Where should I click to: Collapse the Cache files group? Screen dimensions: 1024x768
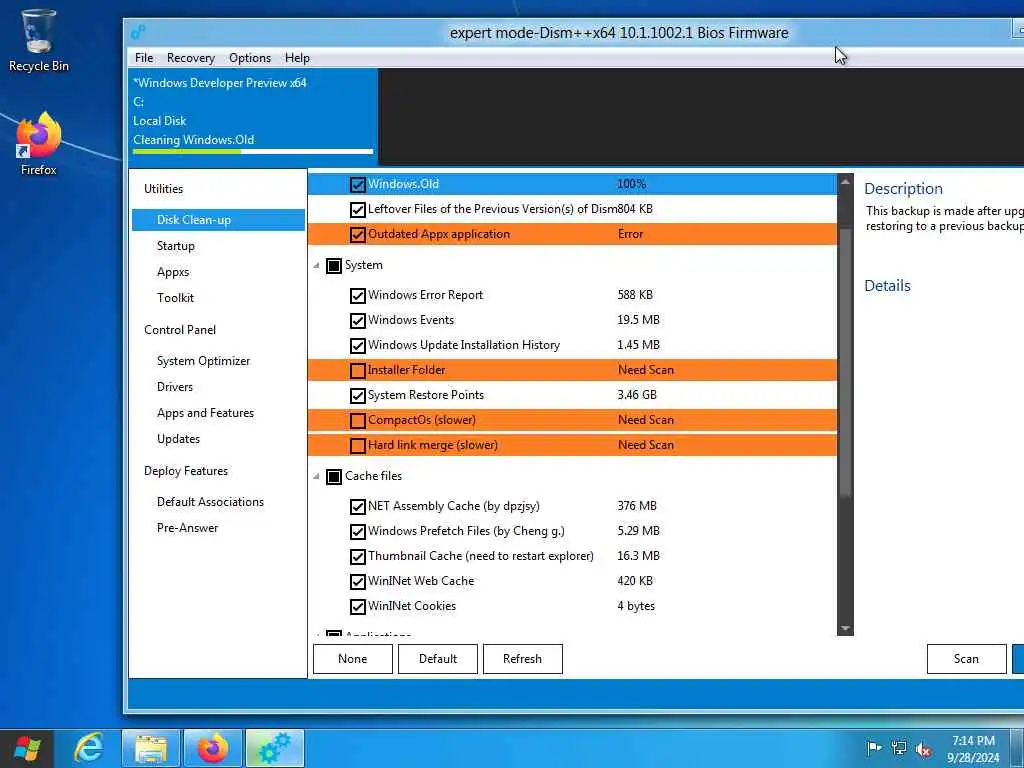316,476
